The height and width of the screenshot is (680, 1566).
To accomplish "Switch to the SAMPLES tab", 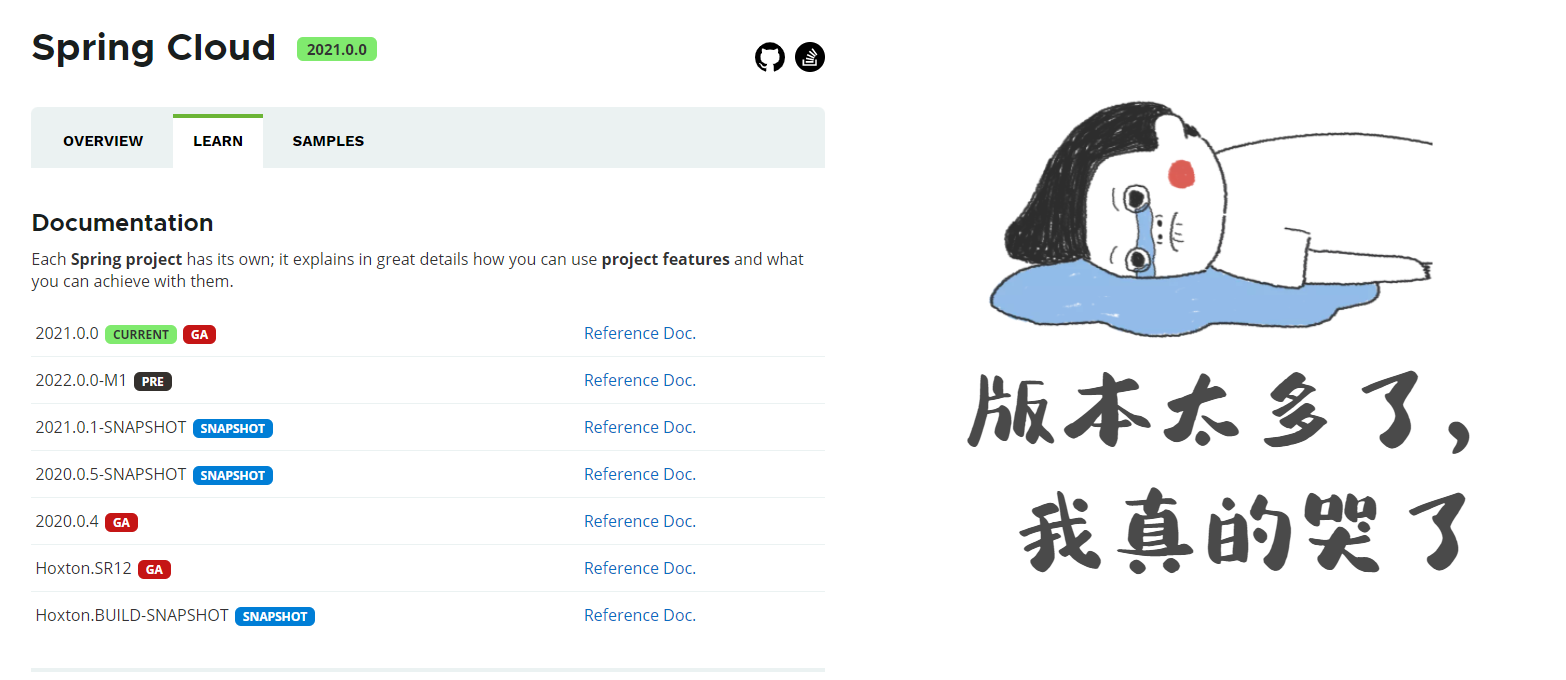I will click(x=327, y=140).
